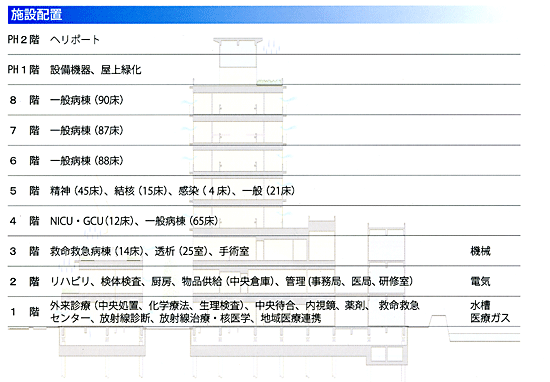Click the 施設配置 header title
This screenshot has width=550, height=382.
pos(36,14)
